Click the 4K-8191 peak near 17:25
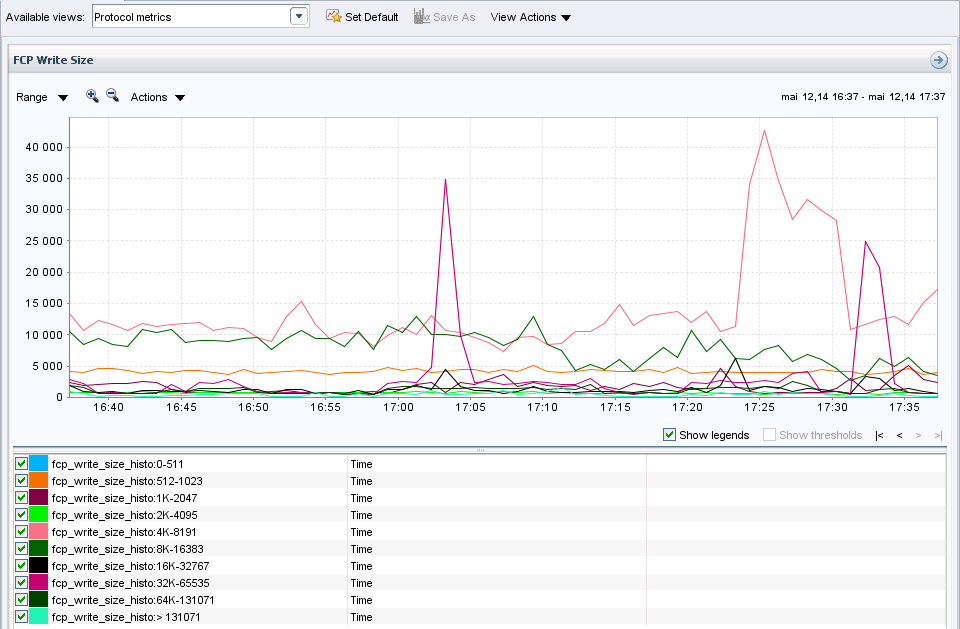960x629 pixels. pos(764,131)
